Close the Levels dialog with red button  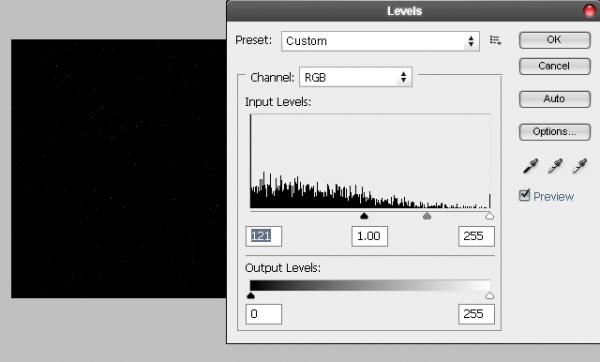click(x=589, y=11)
